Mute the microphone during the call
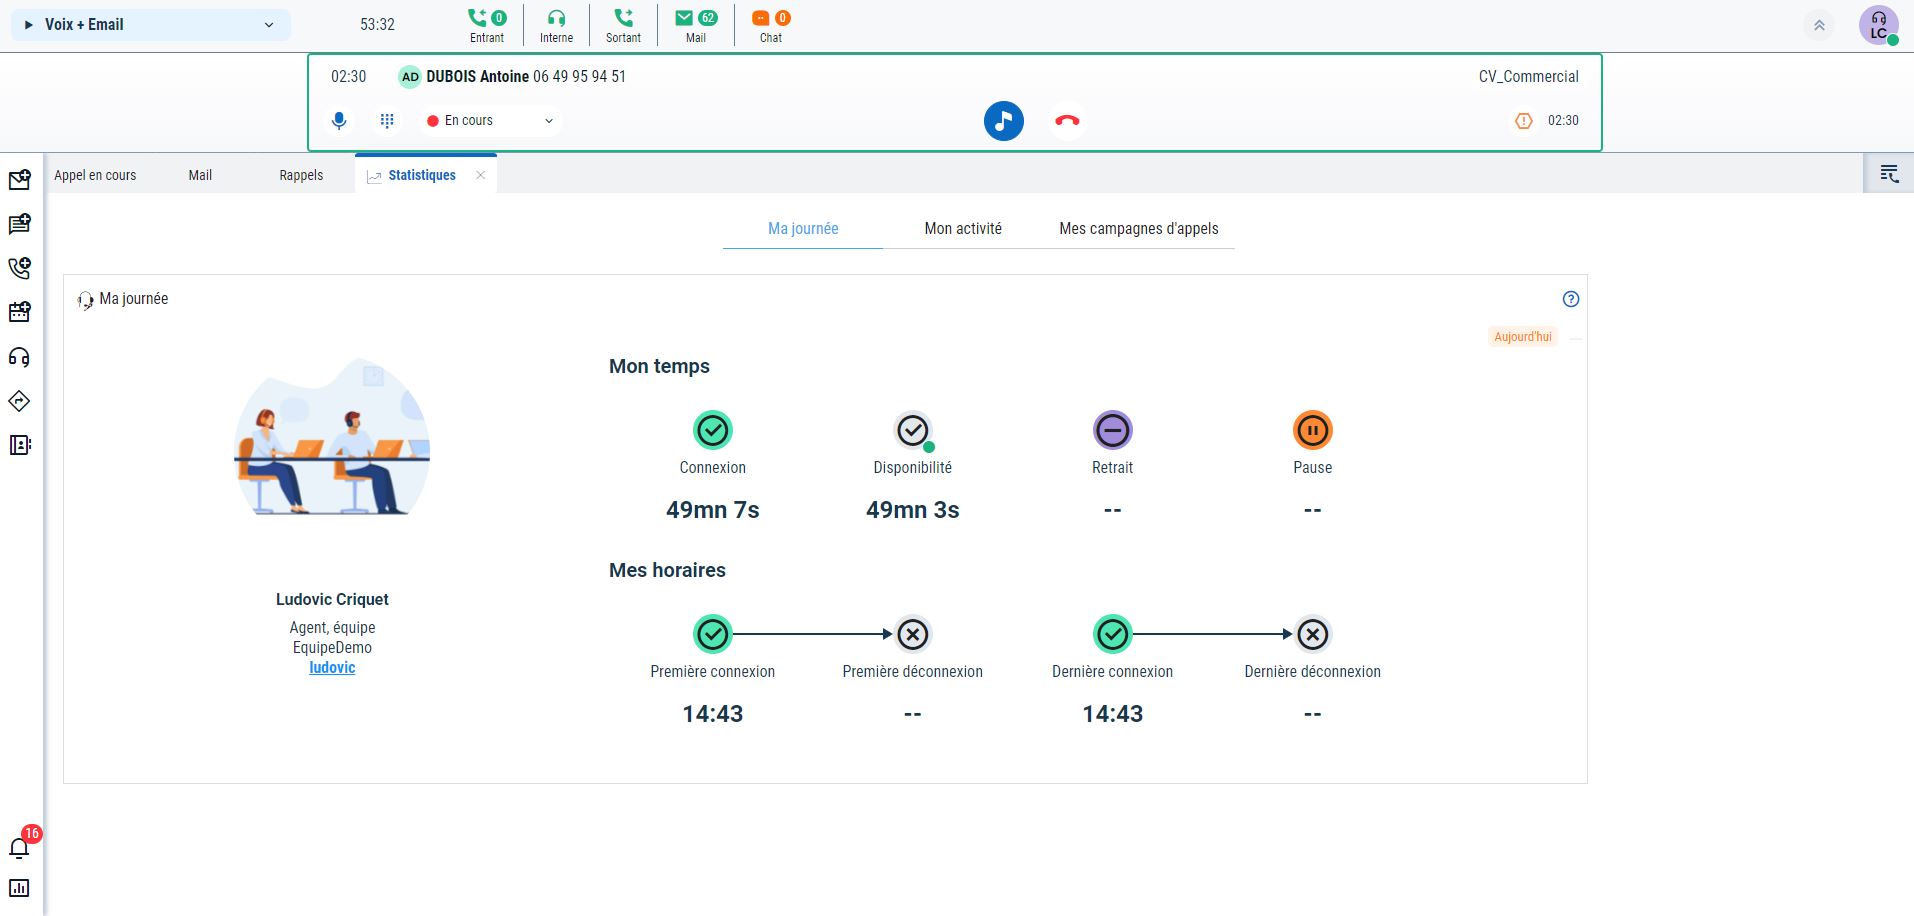The width and height of the screenshot is (1914, 916). pyautogui.click(x=339, y=120)
